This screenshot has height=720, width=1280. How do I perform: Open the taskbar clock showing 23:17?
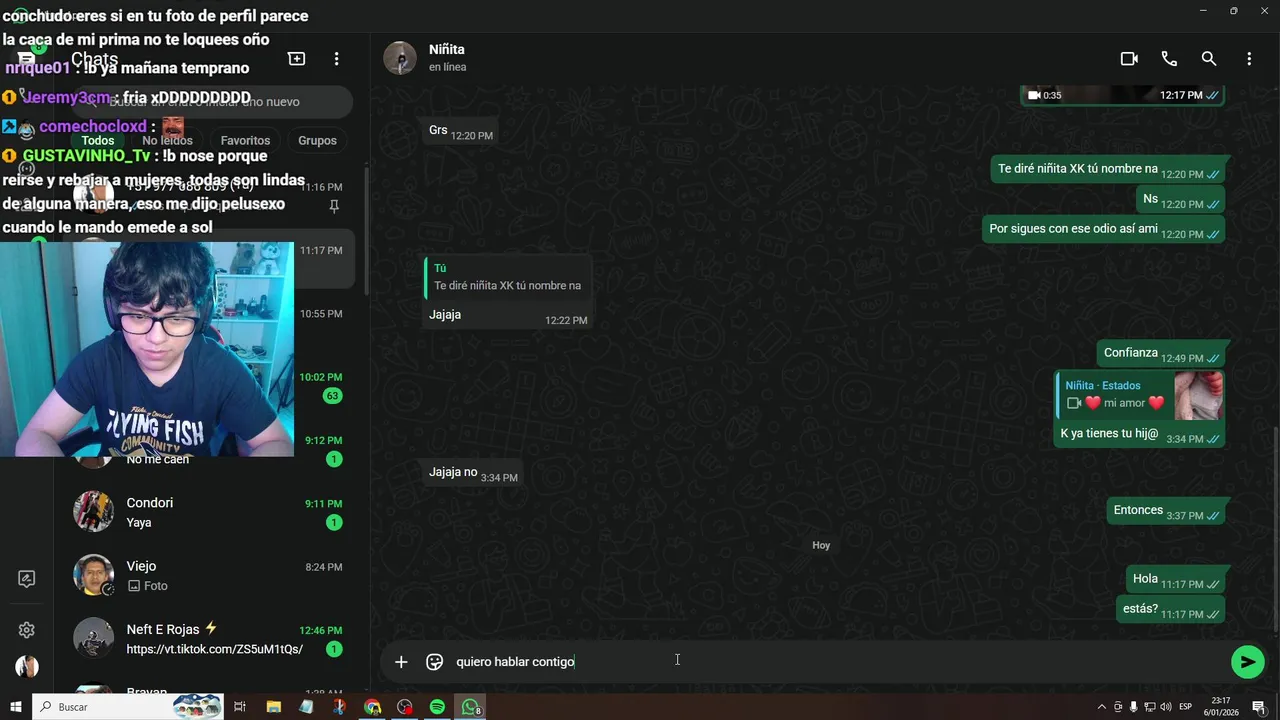coord(1221,707)
